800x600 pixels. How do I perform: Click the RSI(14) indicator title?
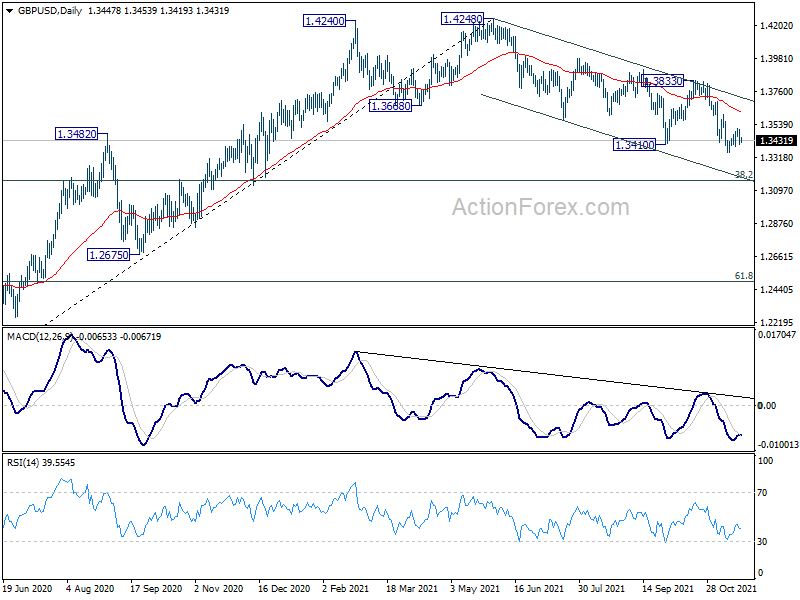(23, 463)
